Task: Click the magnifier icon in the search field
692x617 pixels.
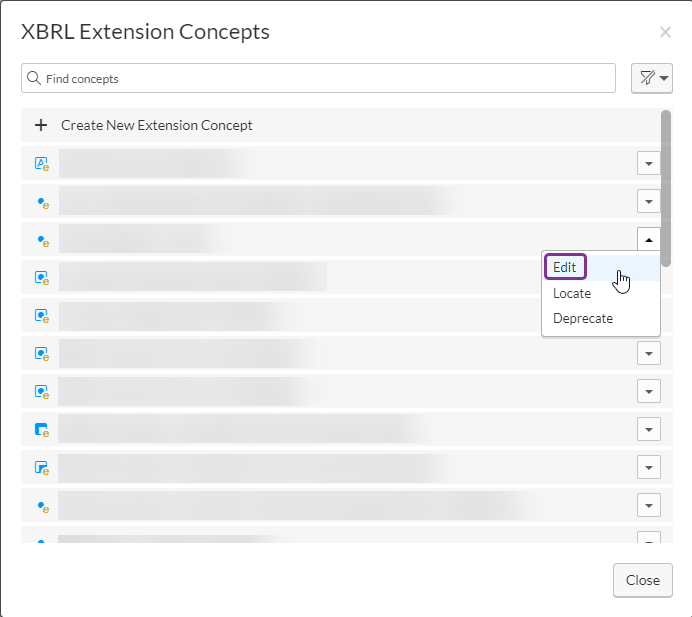Action: coord(34,78)
